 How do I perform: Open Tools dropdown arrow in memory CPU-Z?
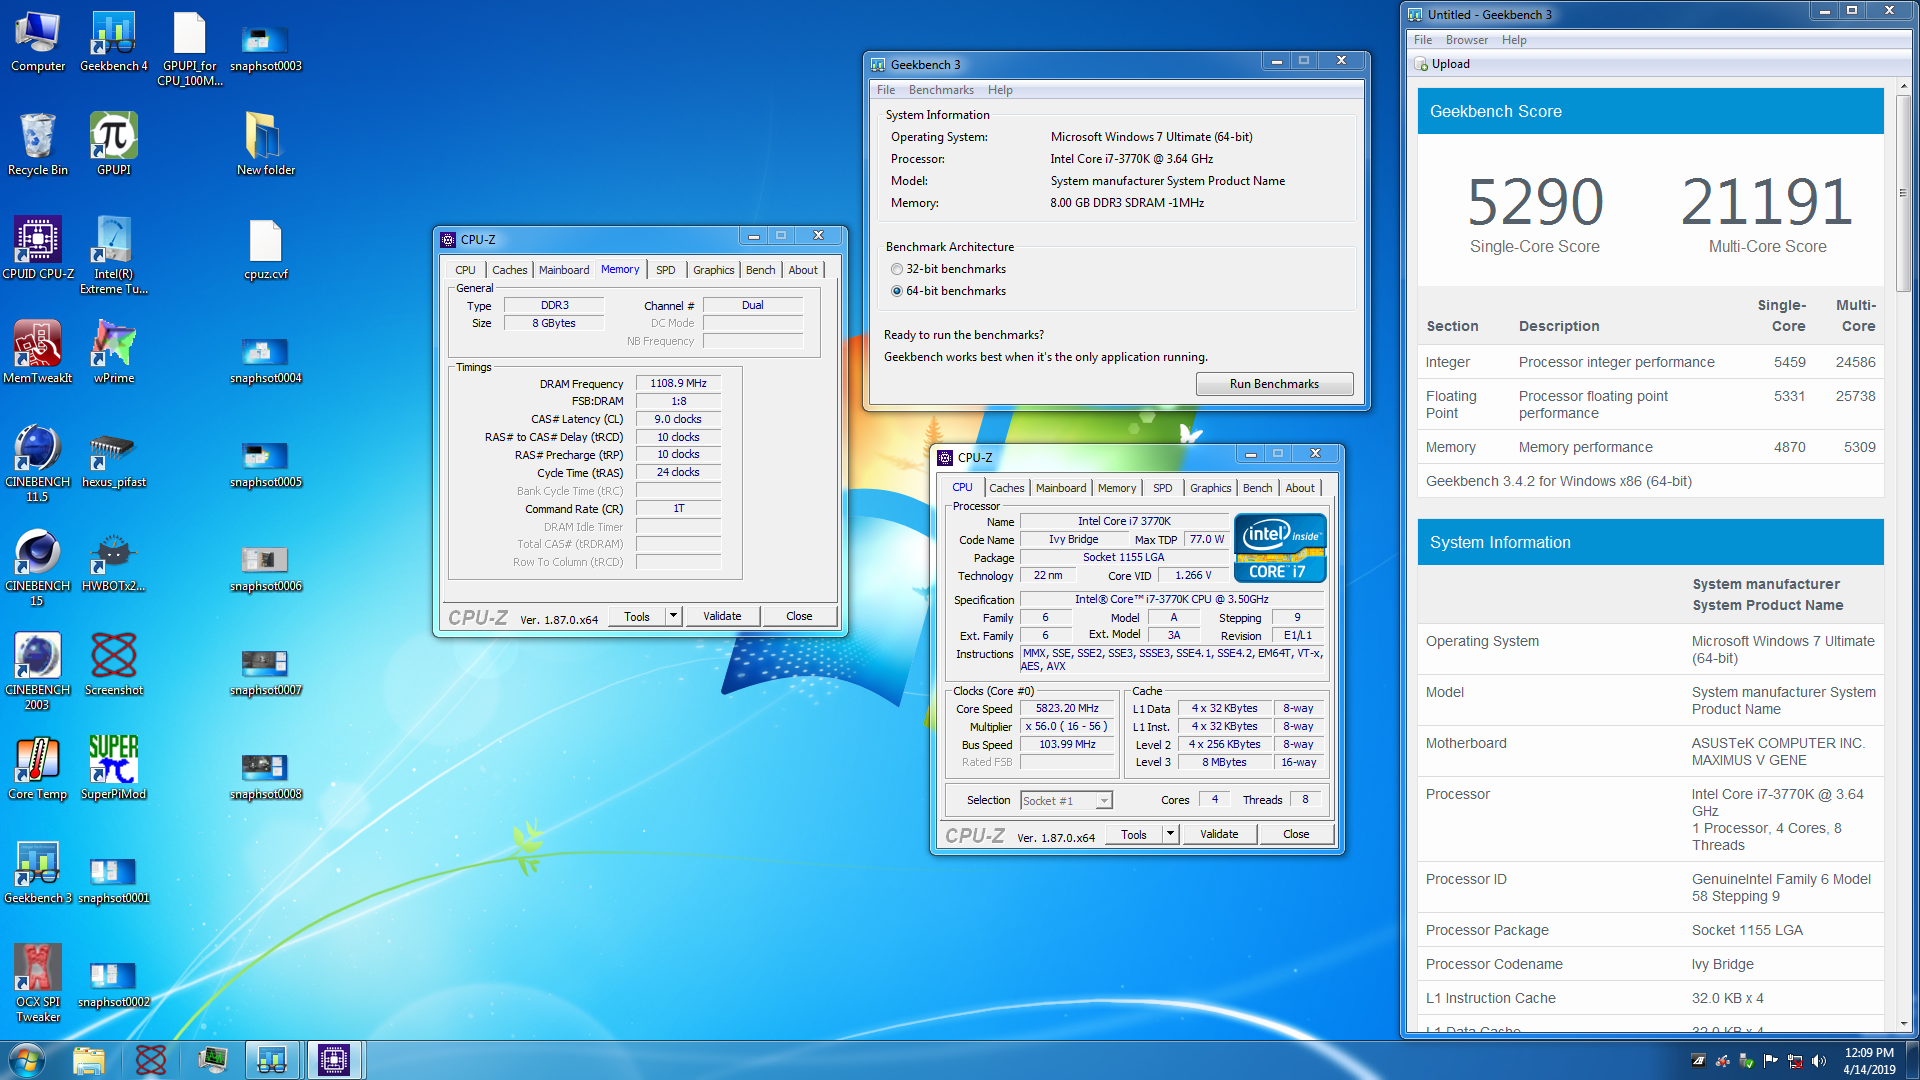tap(673, 616)
